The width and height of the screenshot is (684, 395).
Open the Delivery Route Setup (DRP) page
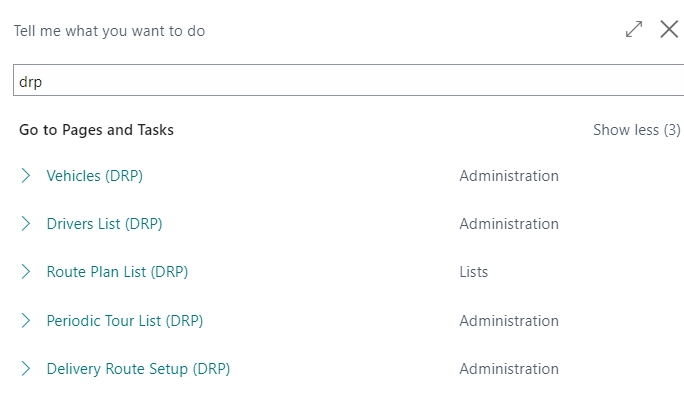138,369
